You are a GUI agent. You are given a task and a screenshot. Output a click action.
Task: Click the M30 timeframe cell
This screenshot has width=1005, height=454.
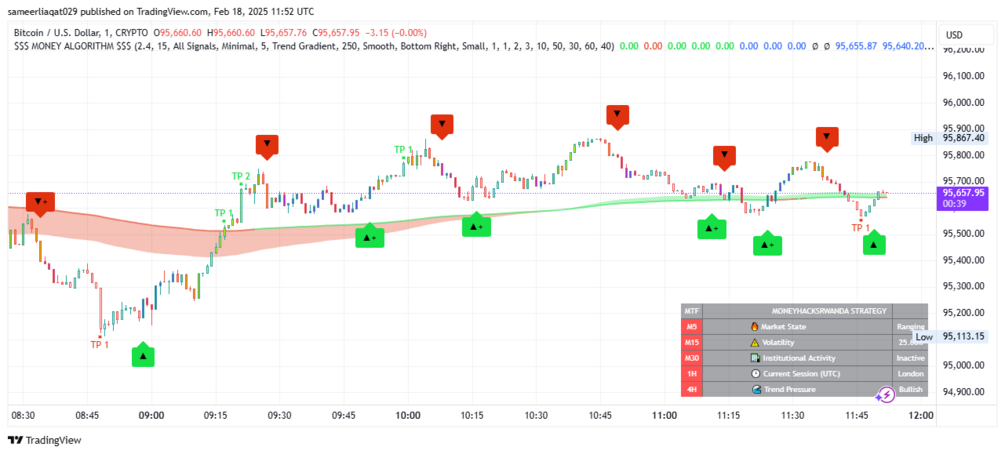(x=691, y=358)
